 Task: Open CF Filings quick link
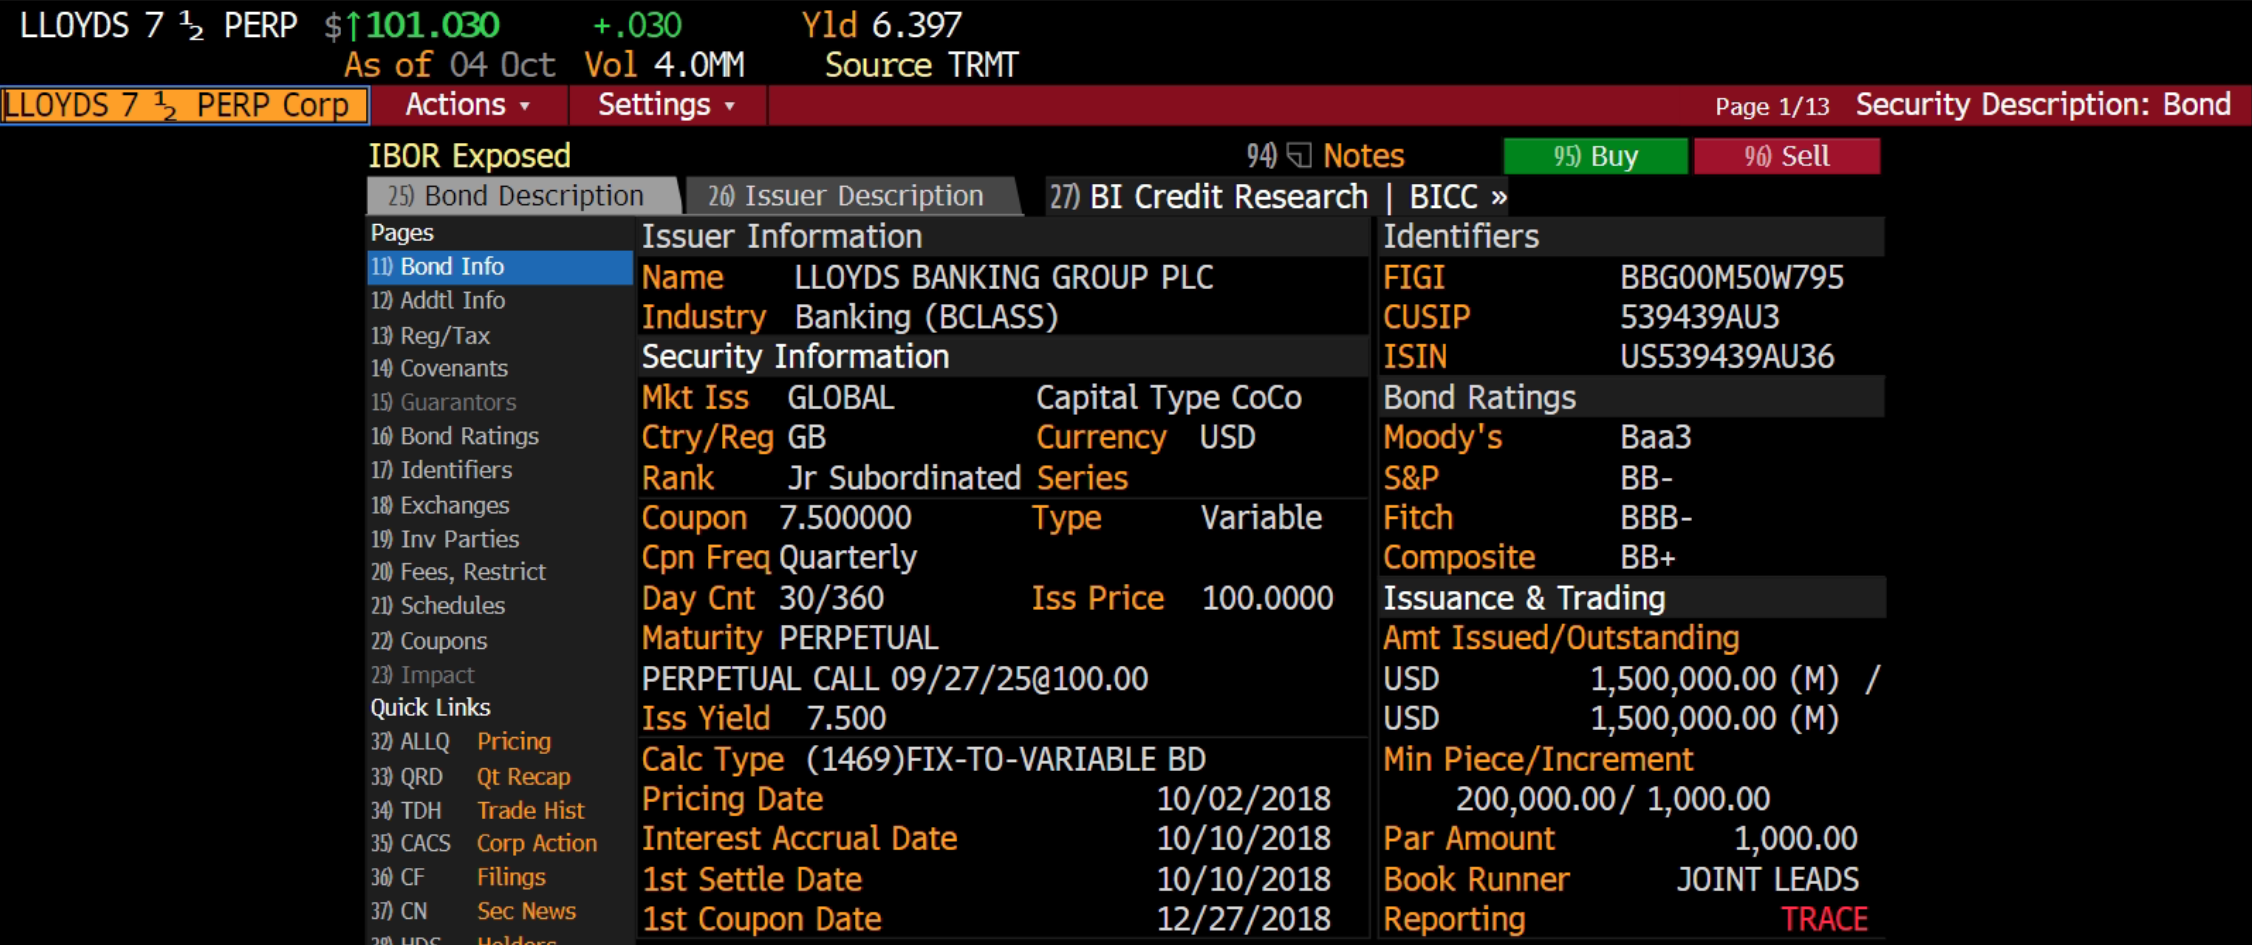[x=459, y=878]
